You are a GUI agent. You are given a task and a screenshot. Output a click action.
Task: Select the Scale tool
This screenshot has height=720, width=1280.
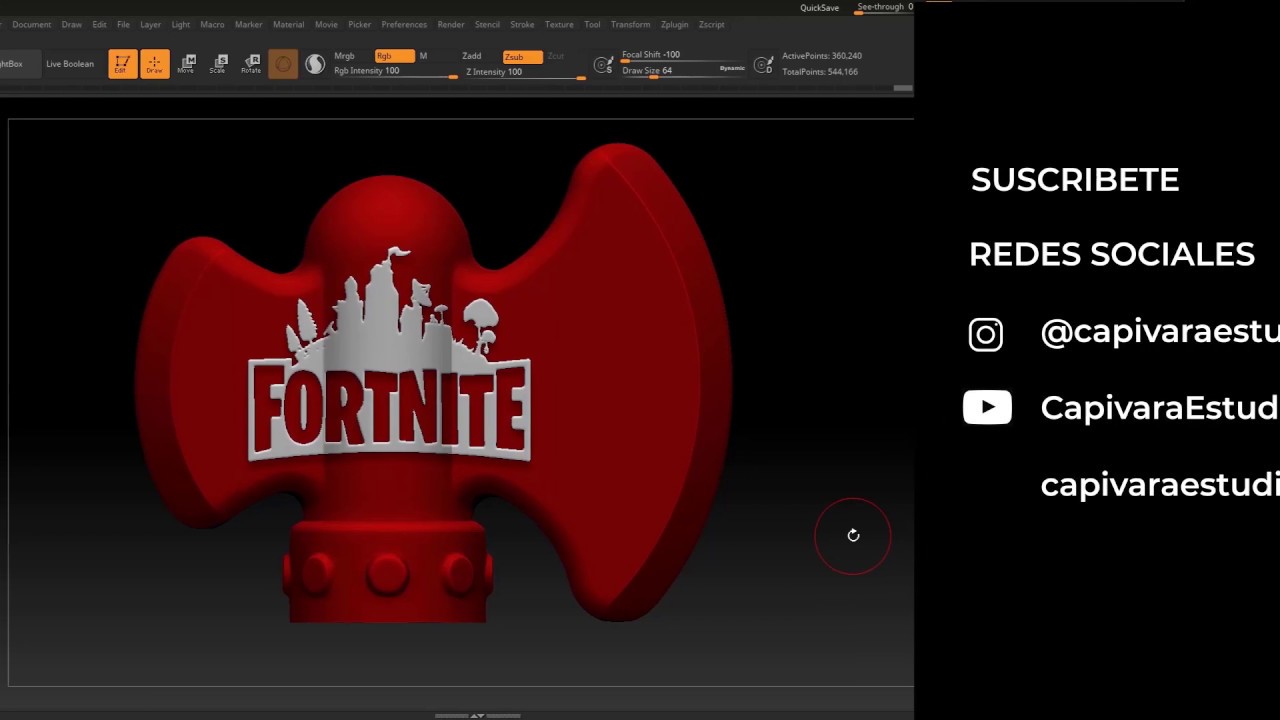click(218, 64)
